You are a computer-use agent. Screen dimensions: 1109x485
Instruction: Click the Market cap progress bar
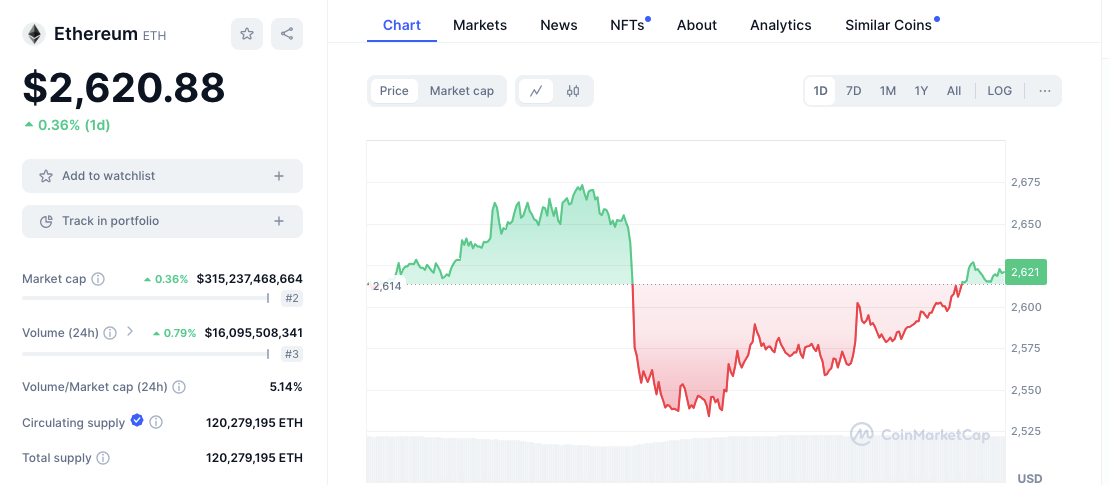(146, 298)
